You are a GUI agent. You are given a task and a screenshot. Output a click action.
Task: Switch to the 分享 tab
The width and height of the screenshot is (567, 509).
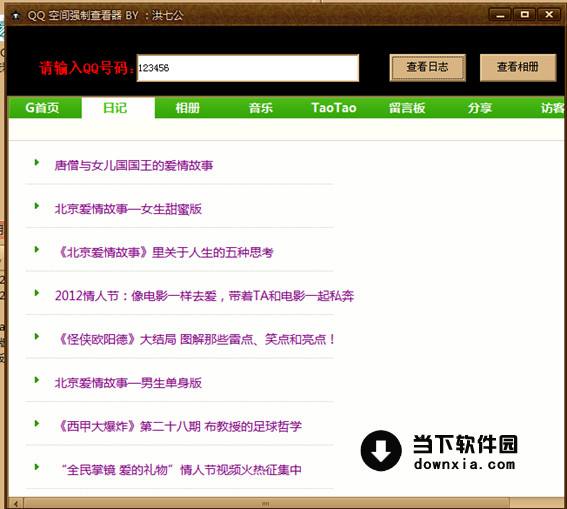480,108
